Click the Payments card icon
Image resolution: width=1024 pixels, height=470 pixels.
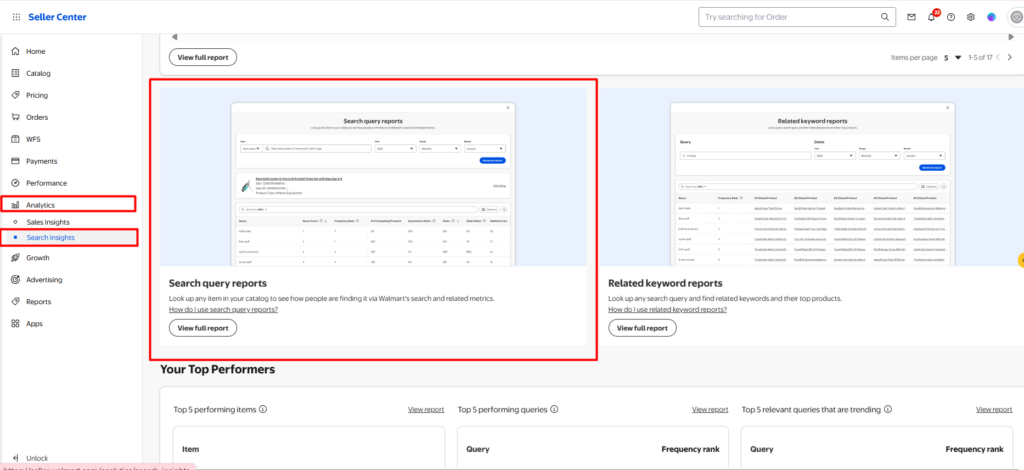coord(15,161)
